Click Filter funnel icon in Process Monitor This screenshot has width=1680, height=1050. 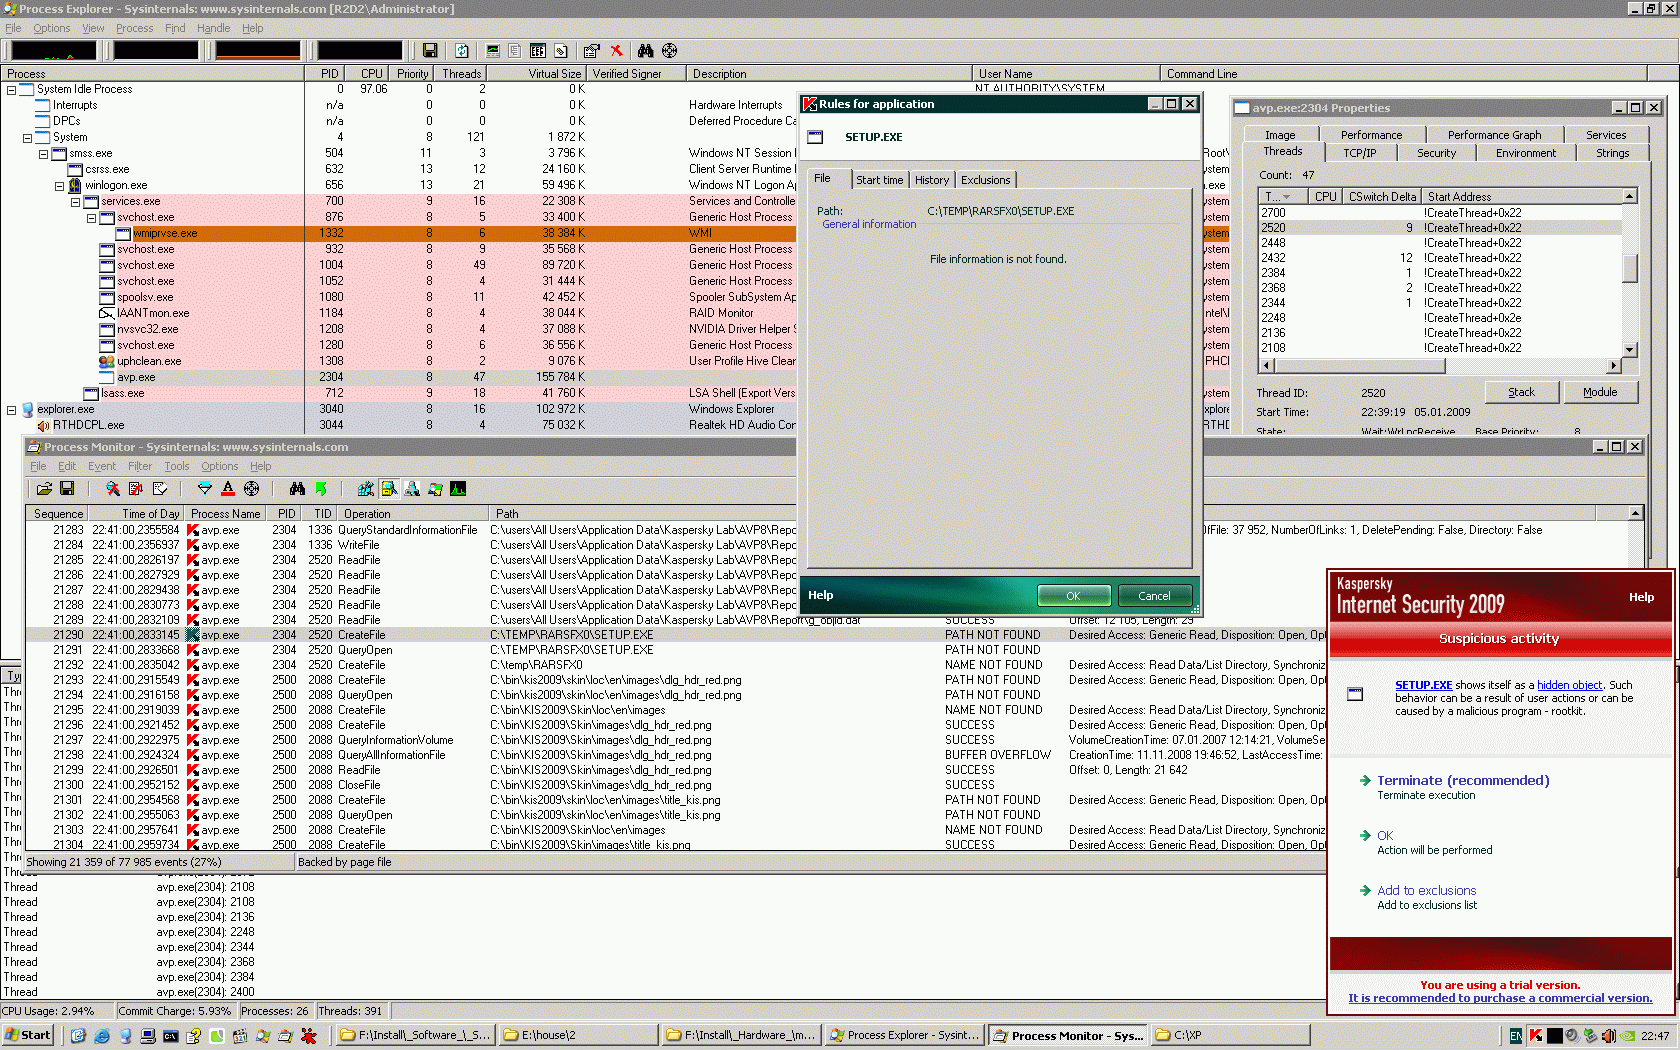[x=205, y=489]
